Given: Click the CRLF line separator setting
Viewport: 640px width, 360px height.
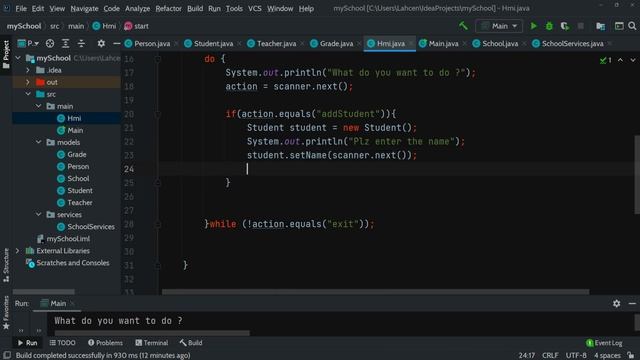Looking at the screenshot, I should [550, 356].
